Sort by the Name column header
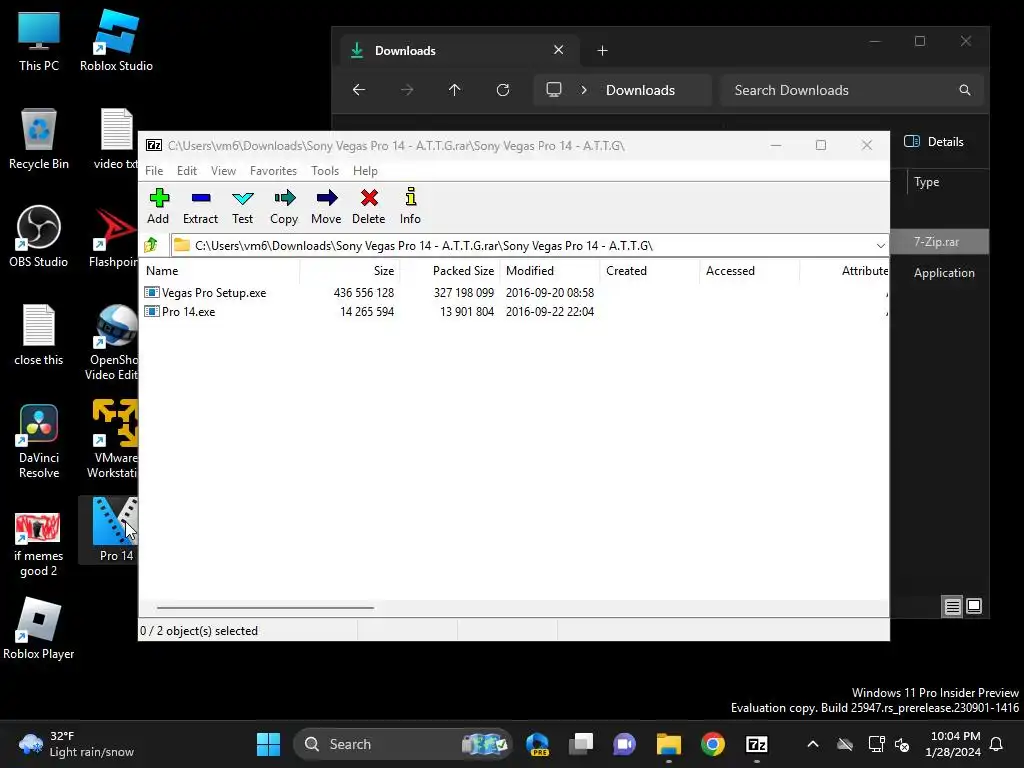Viewport: 1024px width, 768px height. click(219, 270)
